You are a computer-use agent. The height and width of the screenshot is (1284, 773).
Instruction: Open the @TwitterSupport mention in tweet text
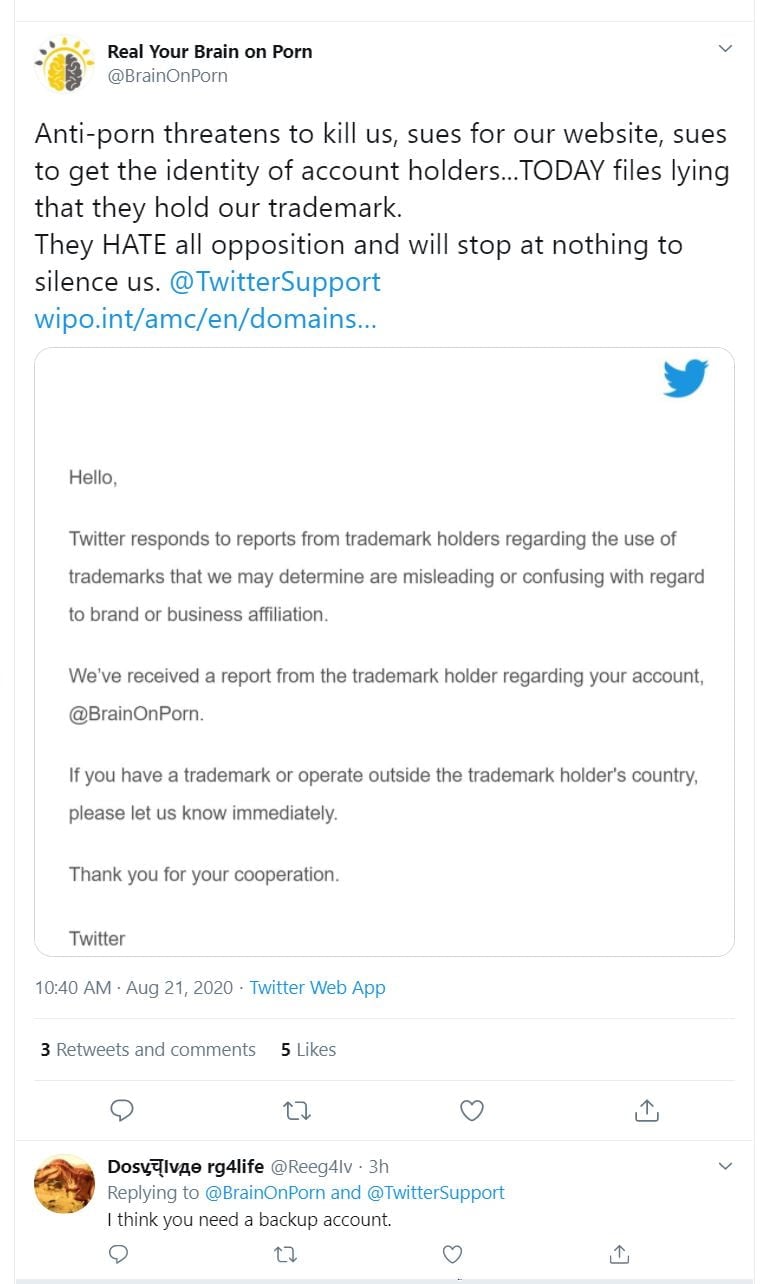tap(275, 282)
